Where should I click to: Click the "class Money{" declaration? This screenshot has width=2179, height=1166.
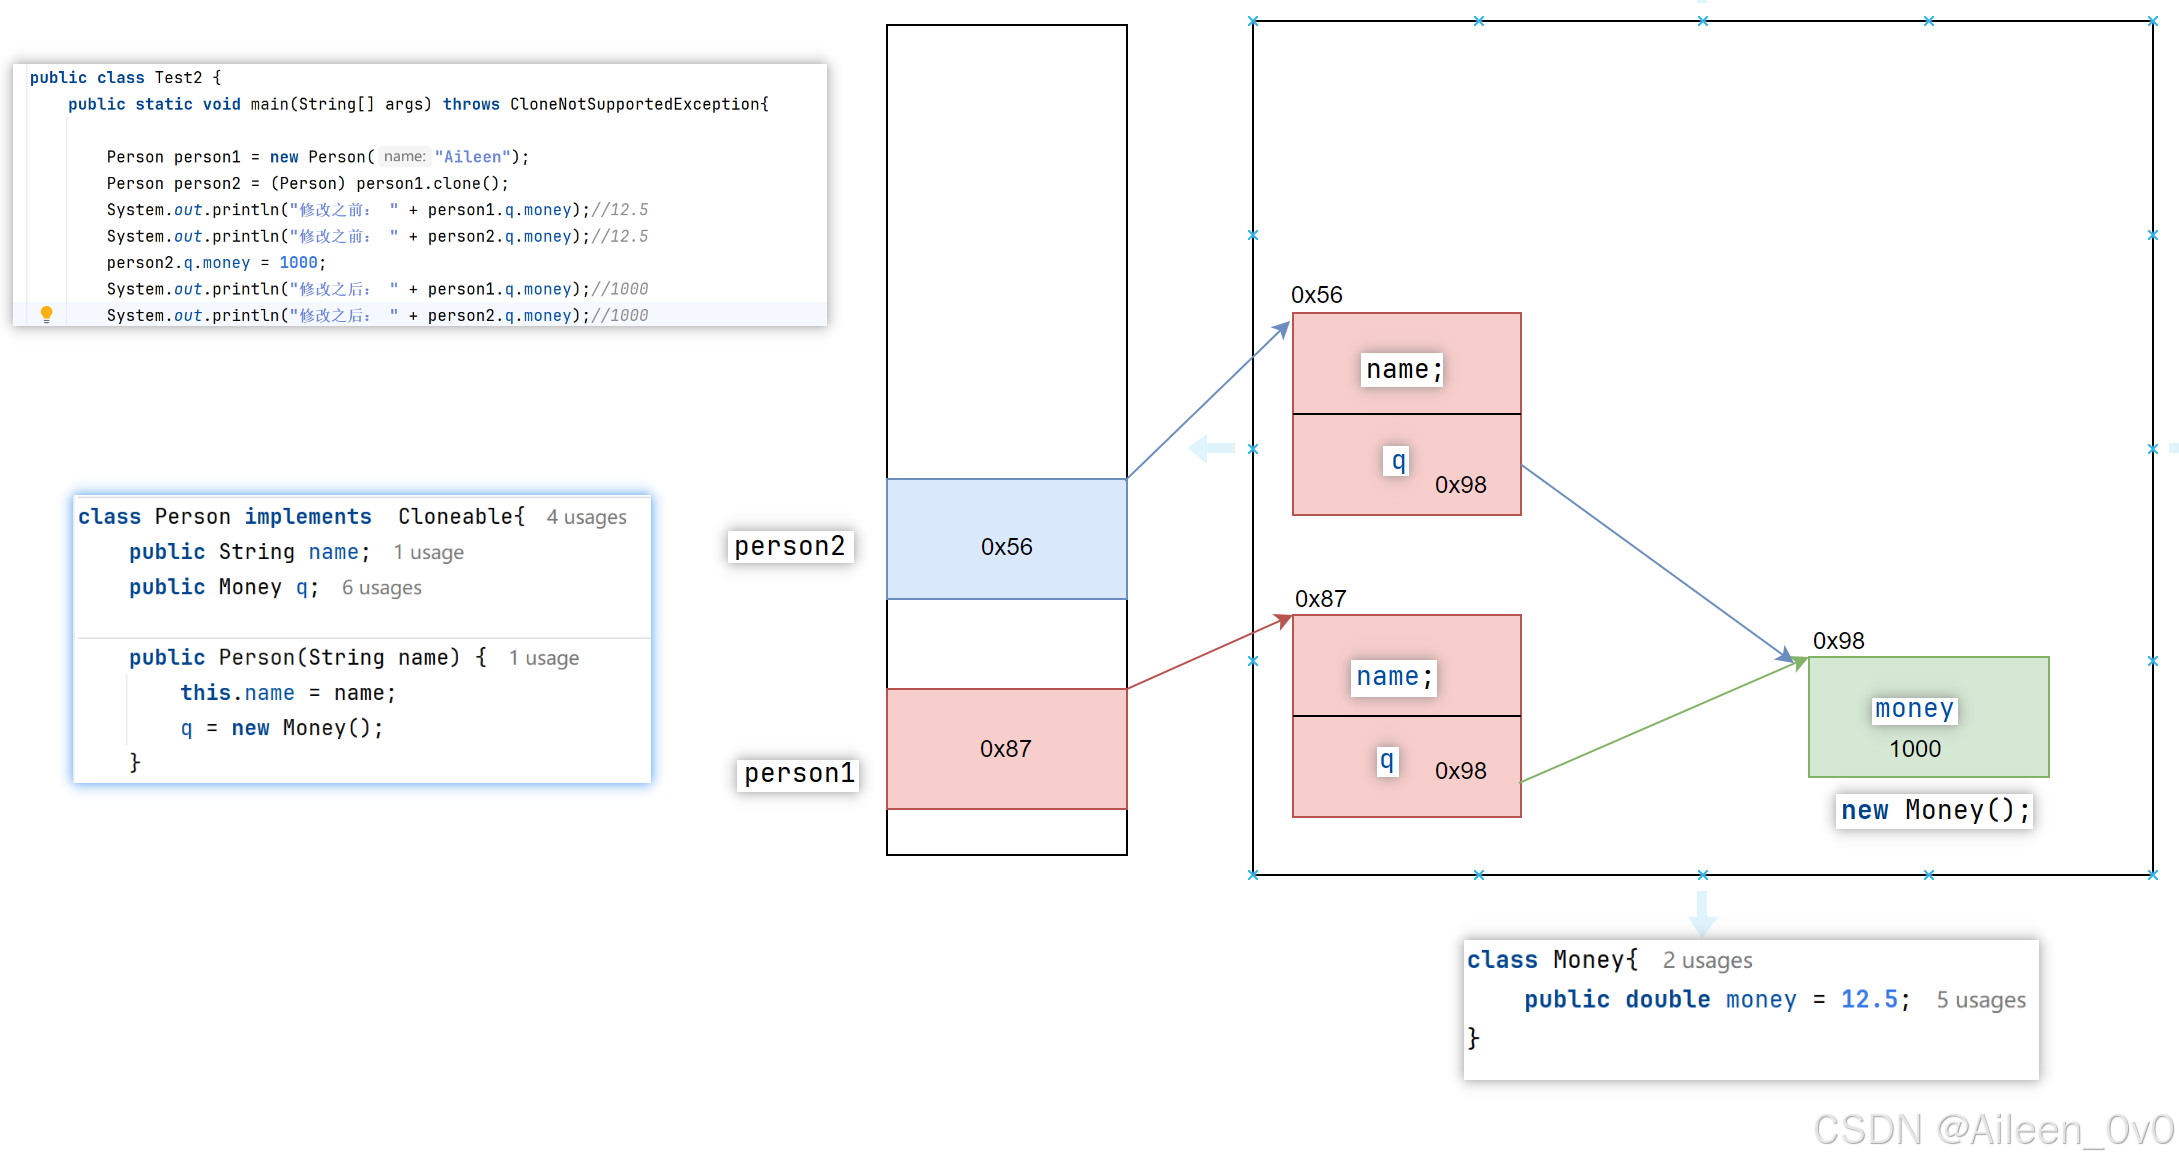click(x=1552, y=960)
